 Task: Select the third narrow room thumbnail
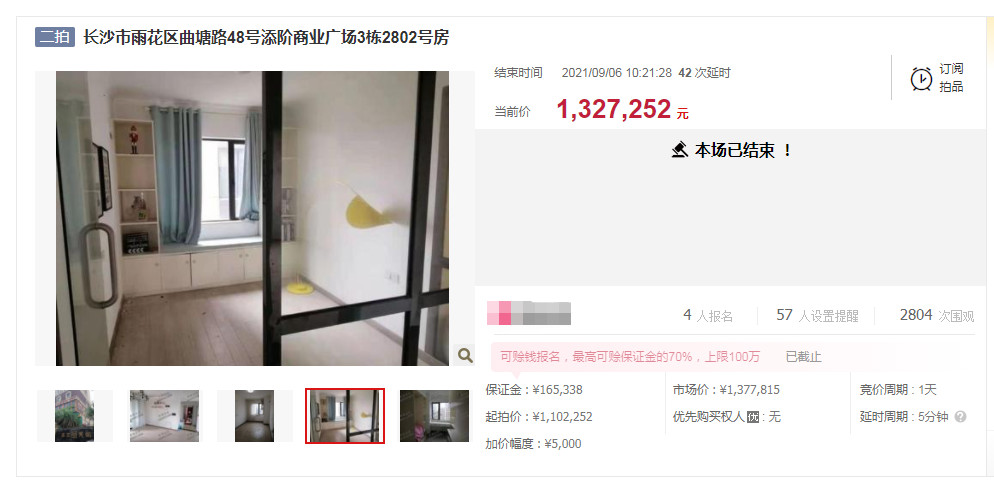254,416
